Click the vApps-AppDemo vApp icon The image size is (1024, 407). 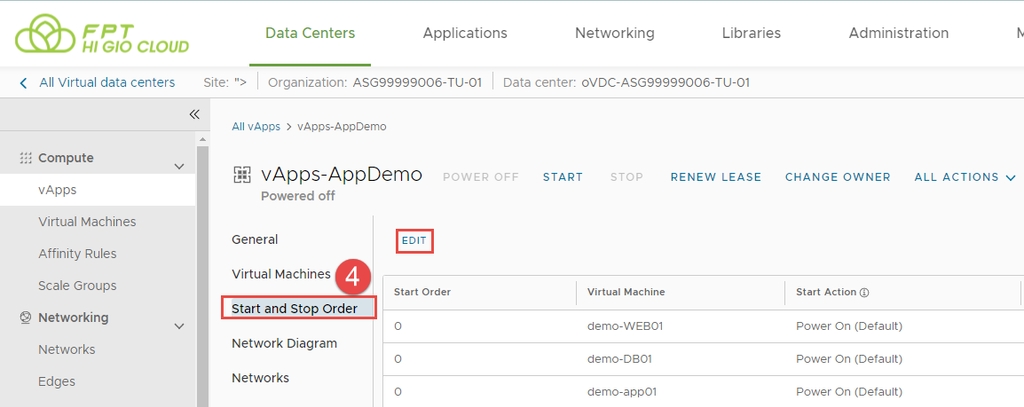click(242, 176)
